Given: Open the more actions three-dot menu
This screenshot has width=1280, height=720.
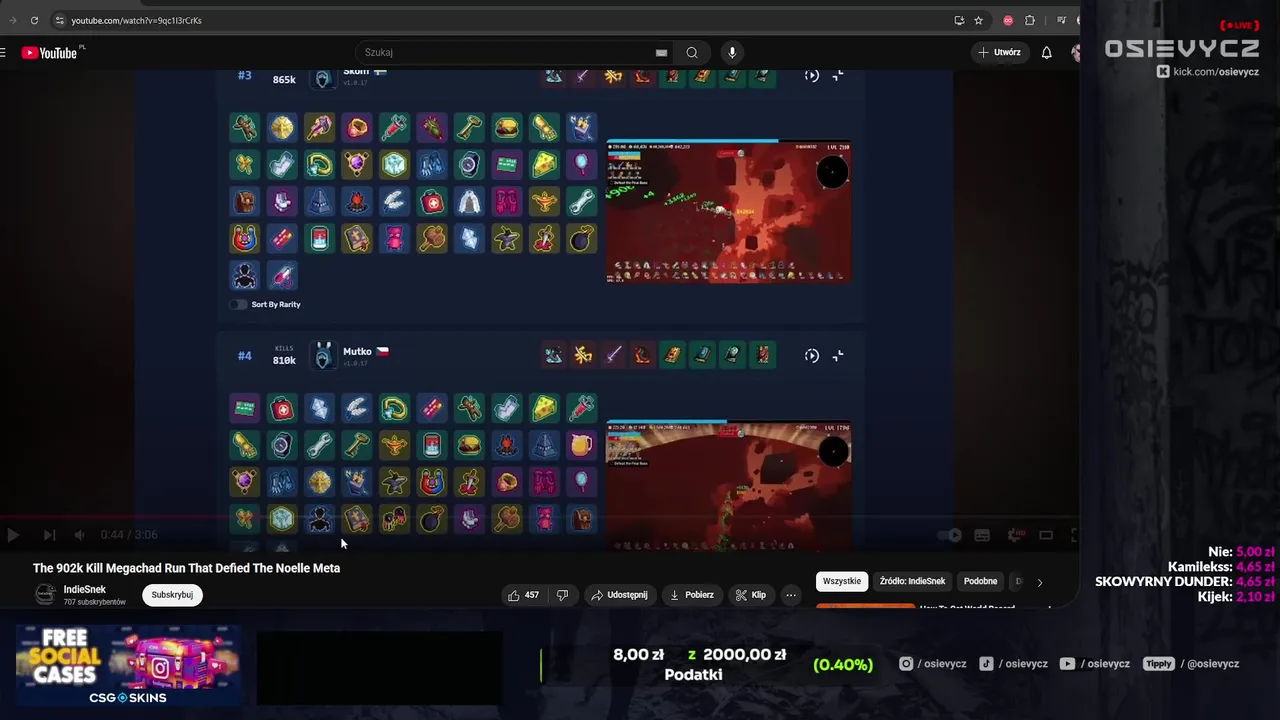Looking at the screenshot, I should [790, 595].
